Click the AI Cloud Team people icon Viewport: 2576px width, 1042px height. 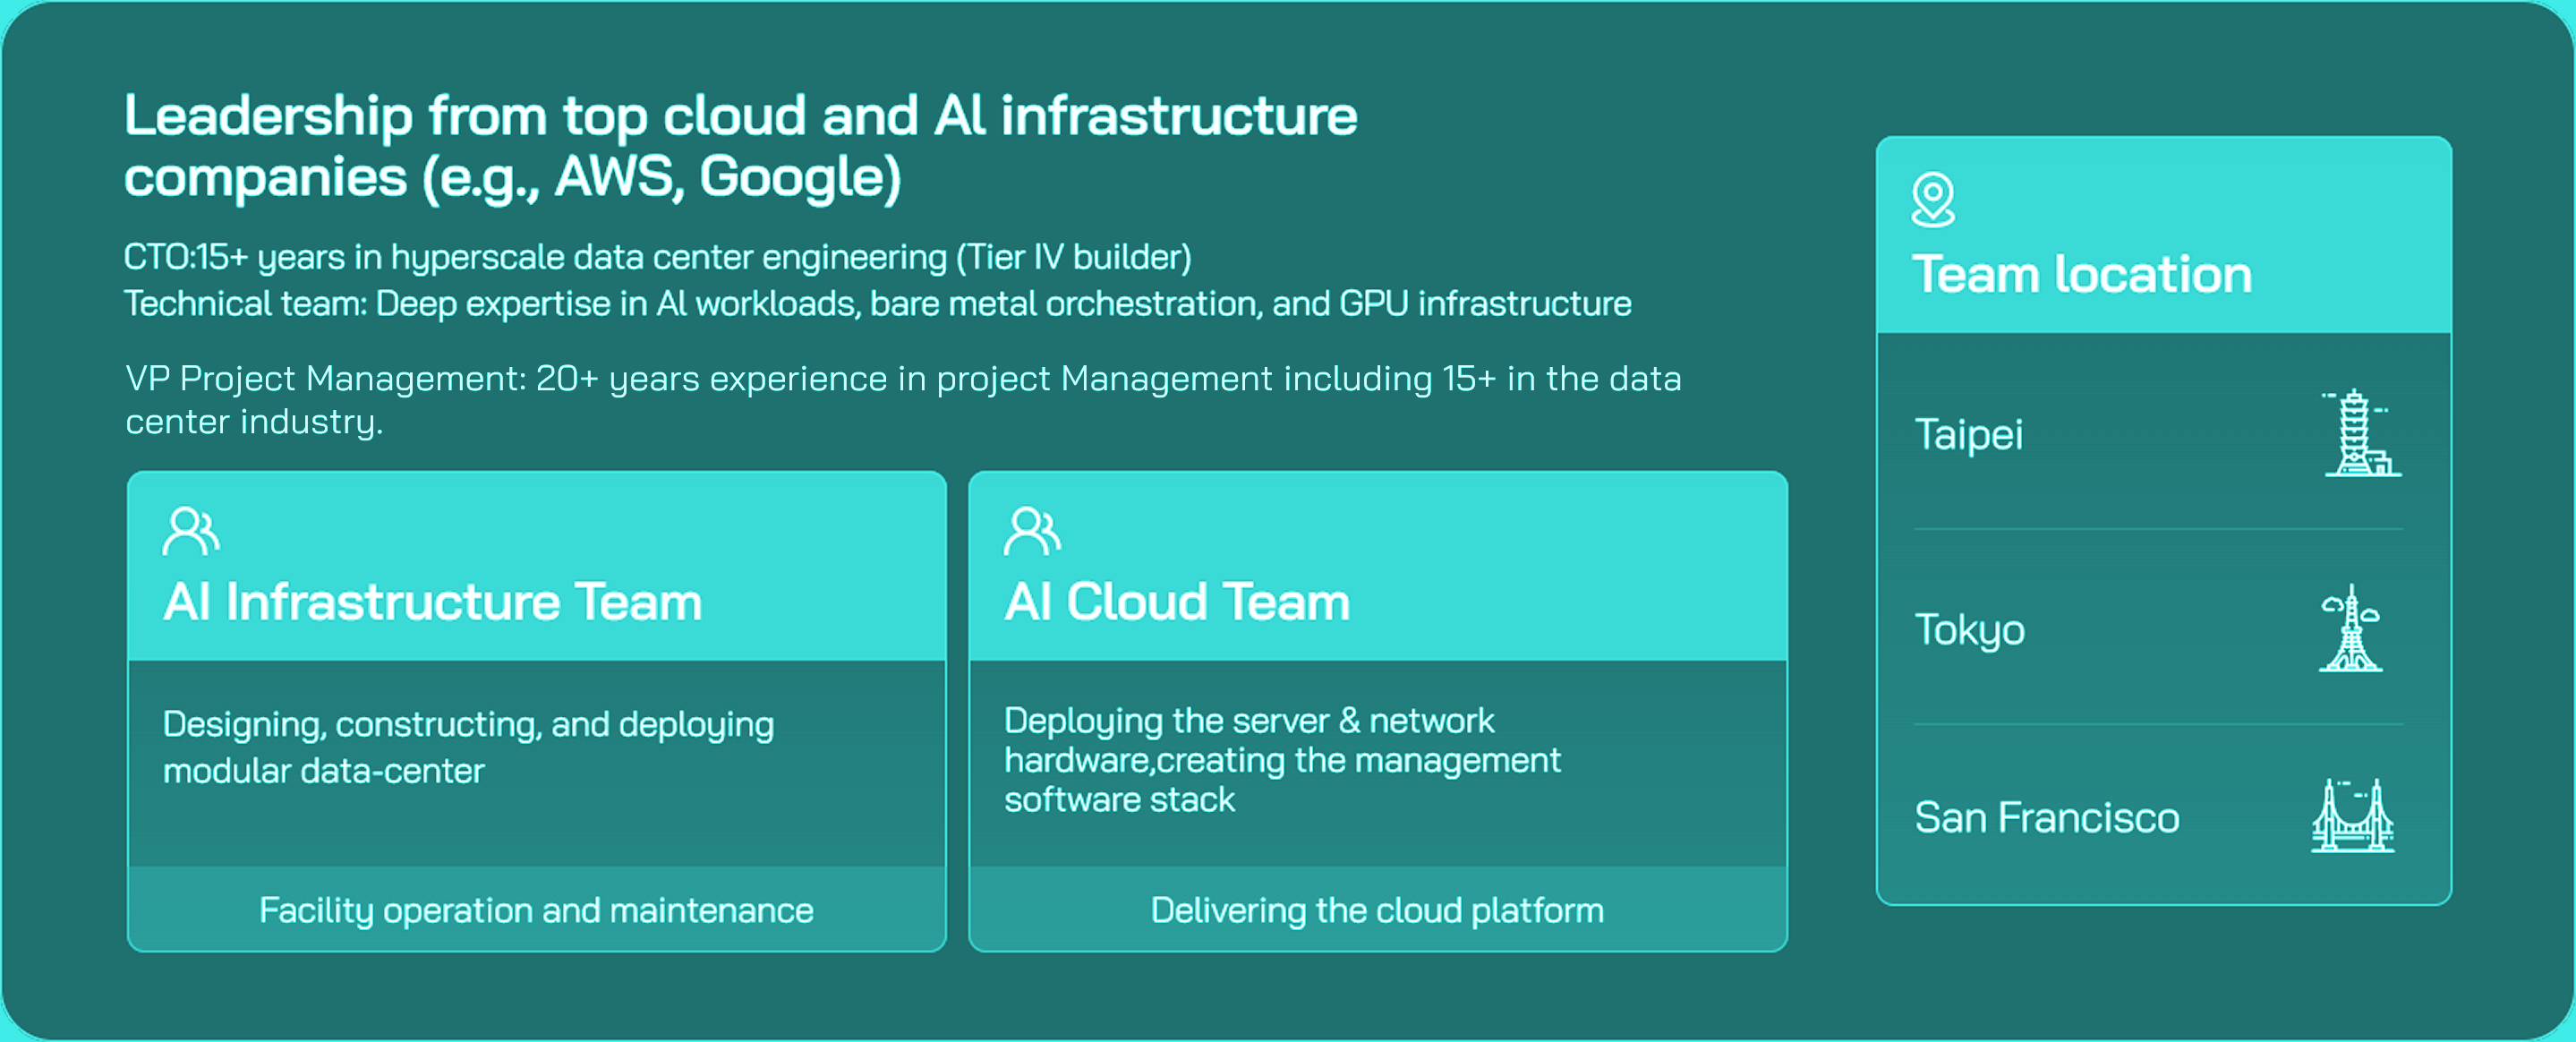1031,531
